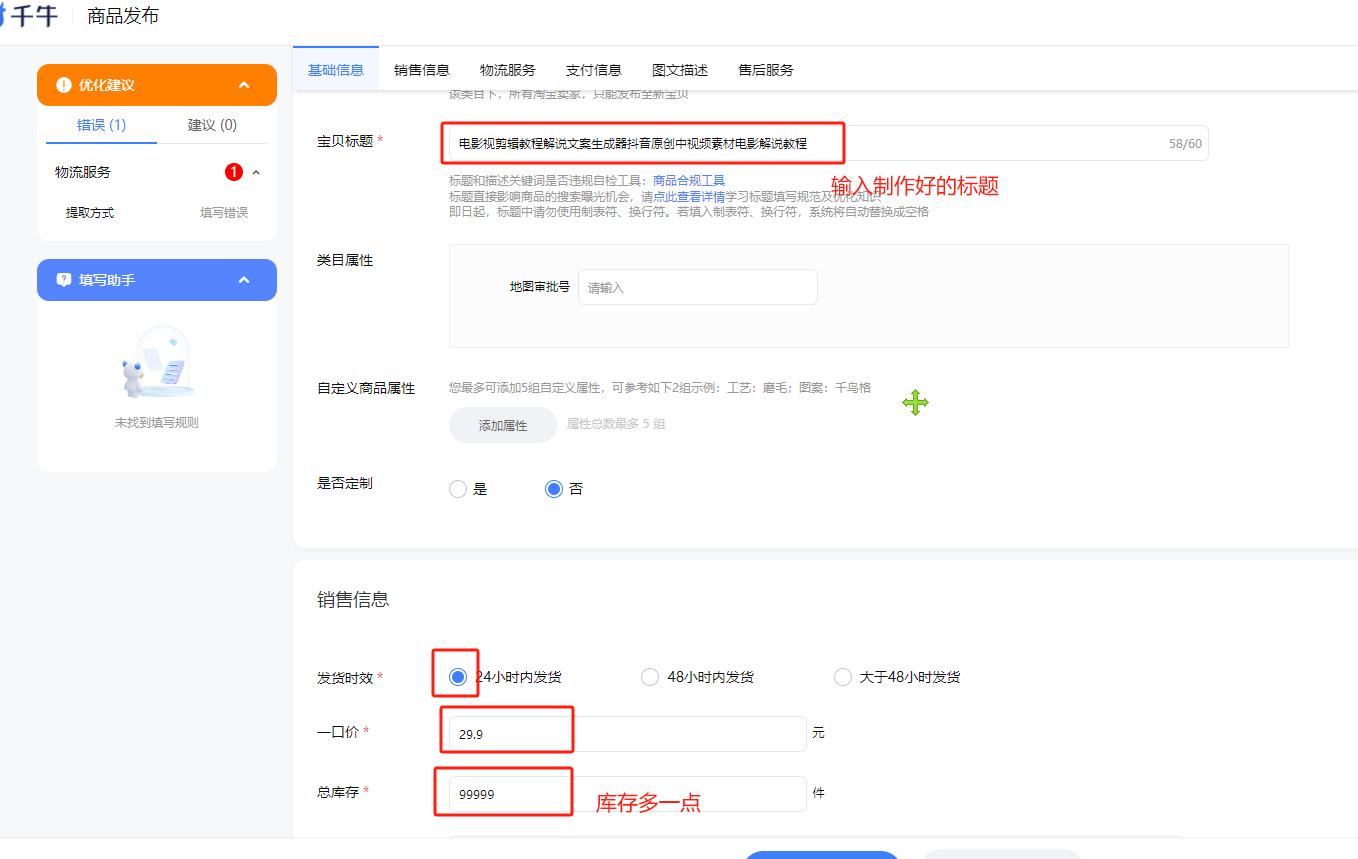Click the green crosshair move icon
Image resolution: width=1358 pixels, height=859 pixels.
coord(914,403)
